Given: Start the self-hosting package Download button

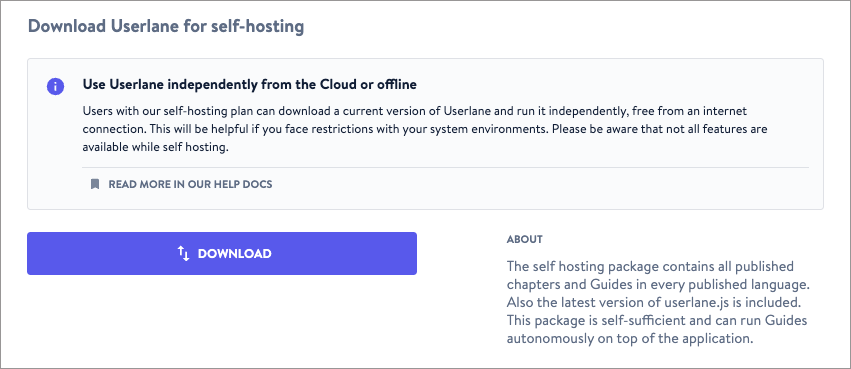Looking at the screenshot, I should (222, 253).
